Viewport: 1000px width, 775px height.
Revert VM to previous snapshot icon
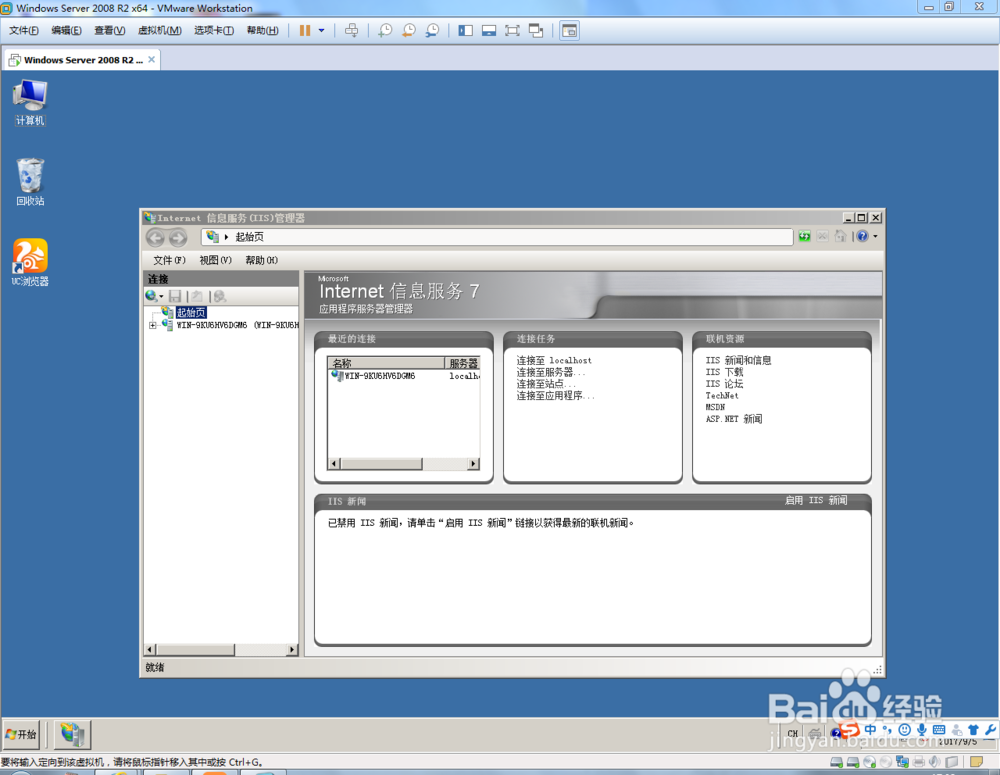click(x=409, y=30)
